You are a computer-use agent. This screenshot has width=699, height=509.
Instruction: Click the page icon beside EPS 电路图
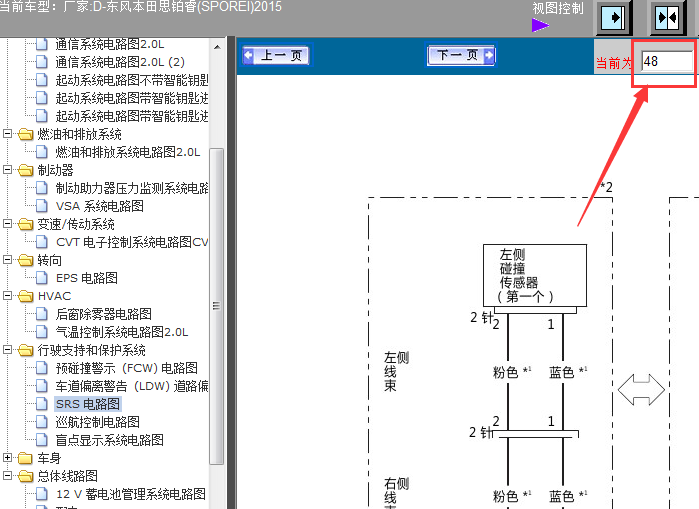(42, 278)
